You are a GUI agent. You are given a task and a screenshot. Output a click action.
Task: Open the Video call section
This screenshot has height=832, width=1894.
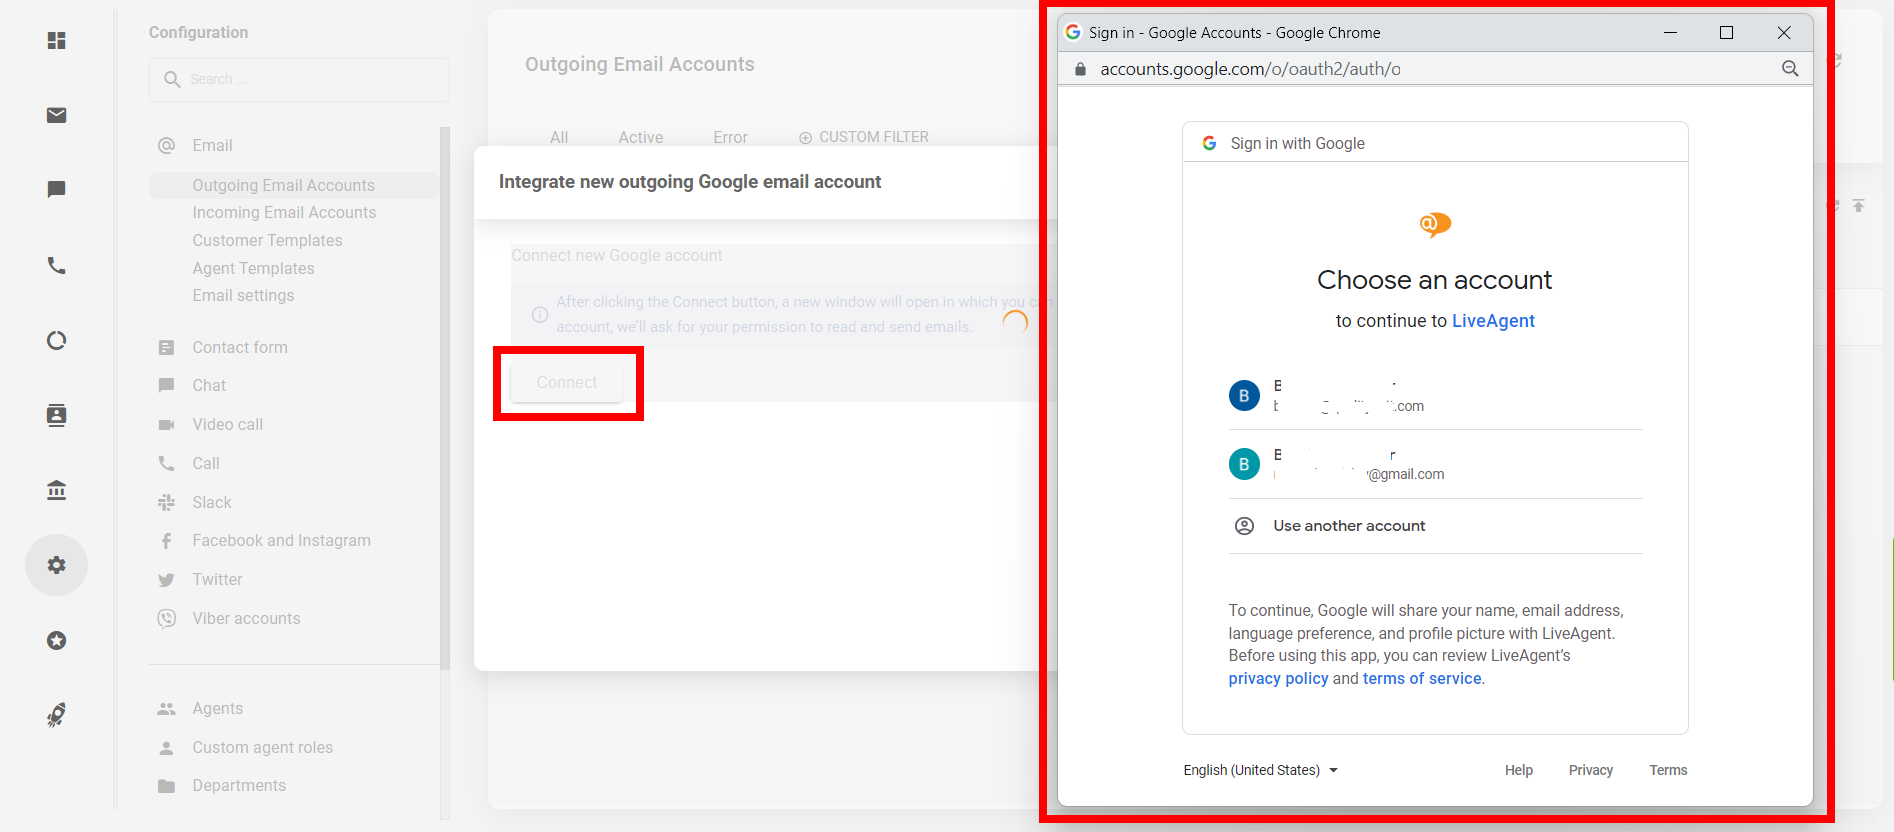pyautogui.click(x=228, y=424)
